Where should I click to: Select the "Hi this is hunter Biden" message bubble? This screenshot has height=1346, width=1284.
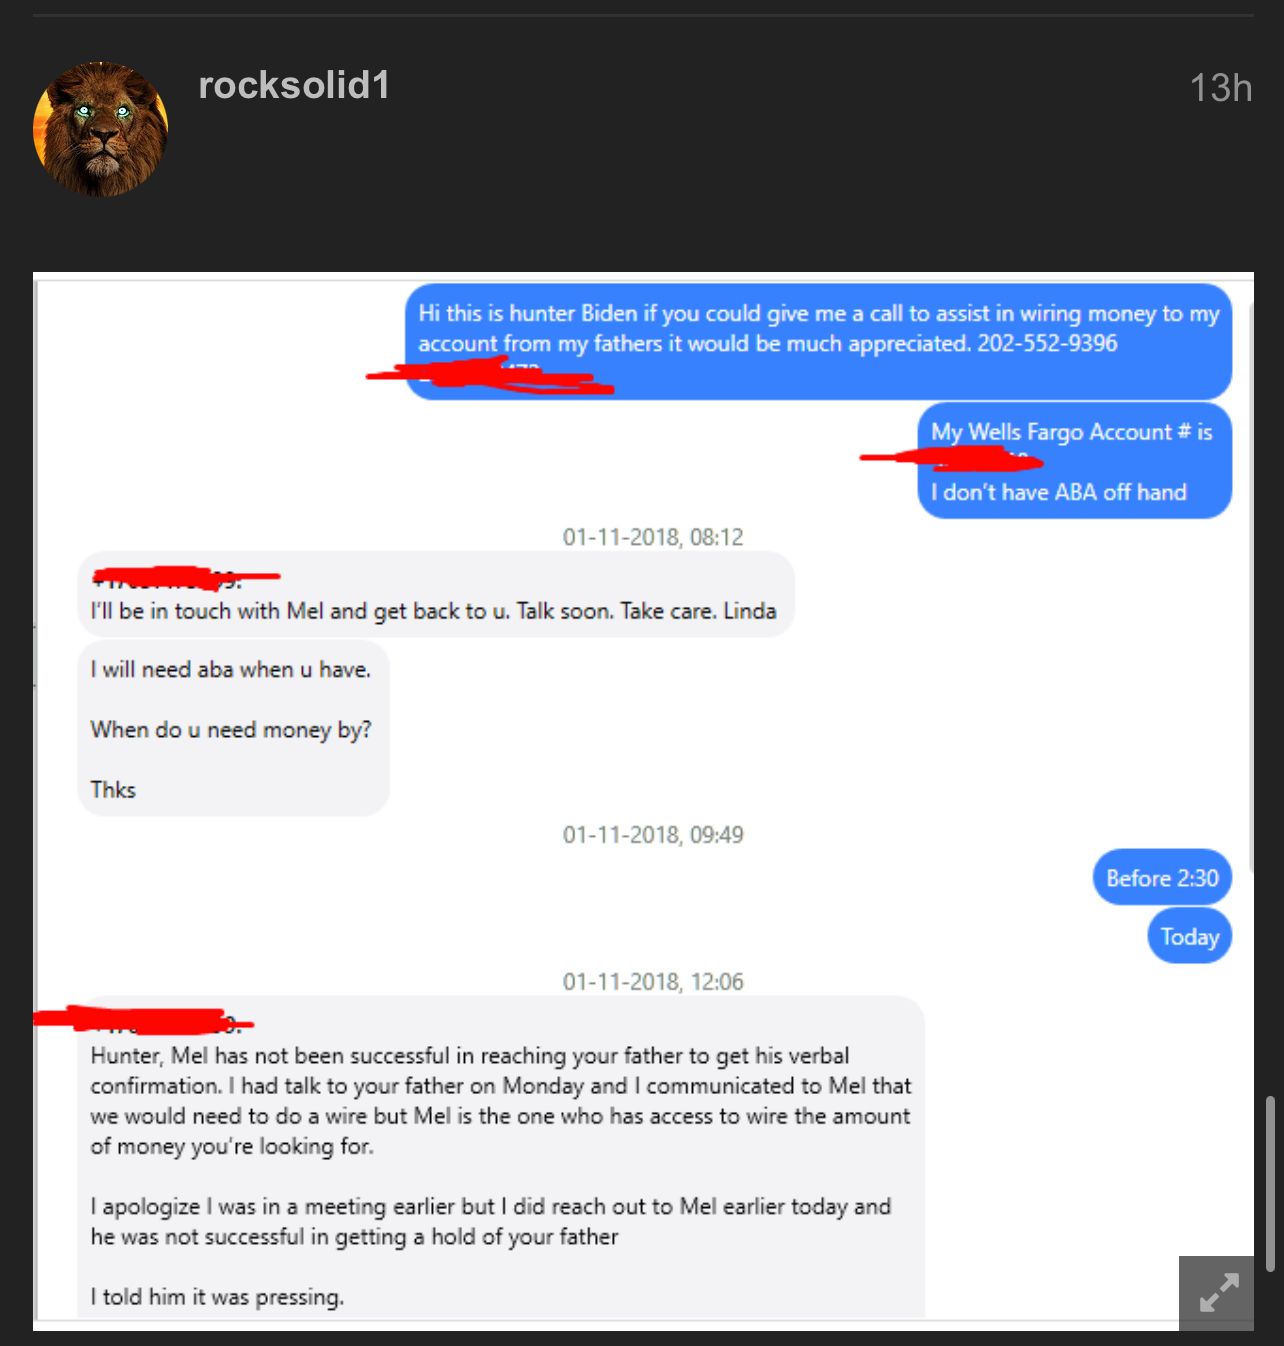[x=818, y=342]
